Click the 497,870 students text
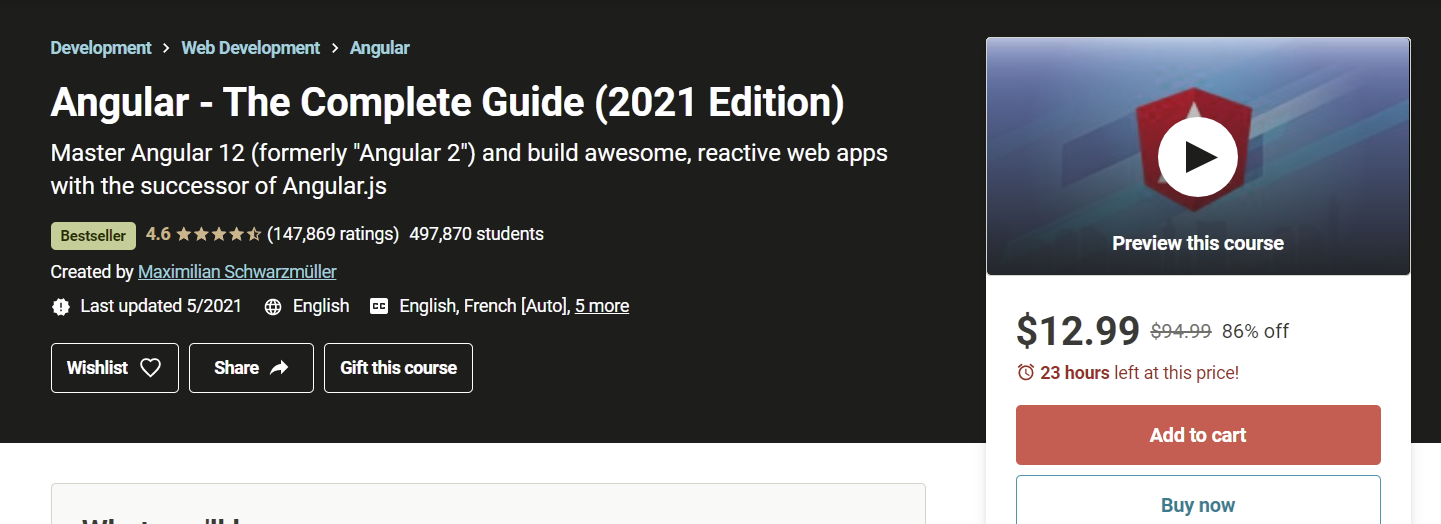This screenshot has height=524, width=1441. tap(477, 234)
